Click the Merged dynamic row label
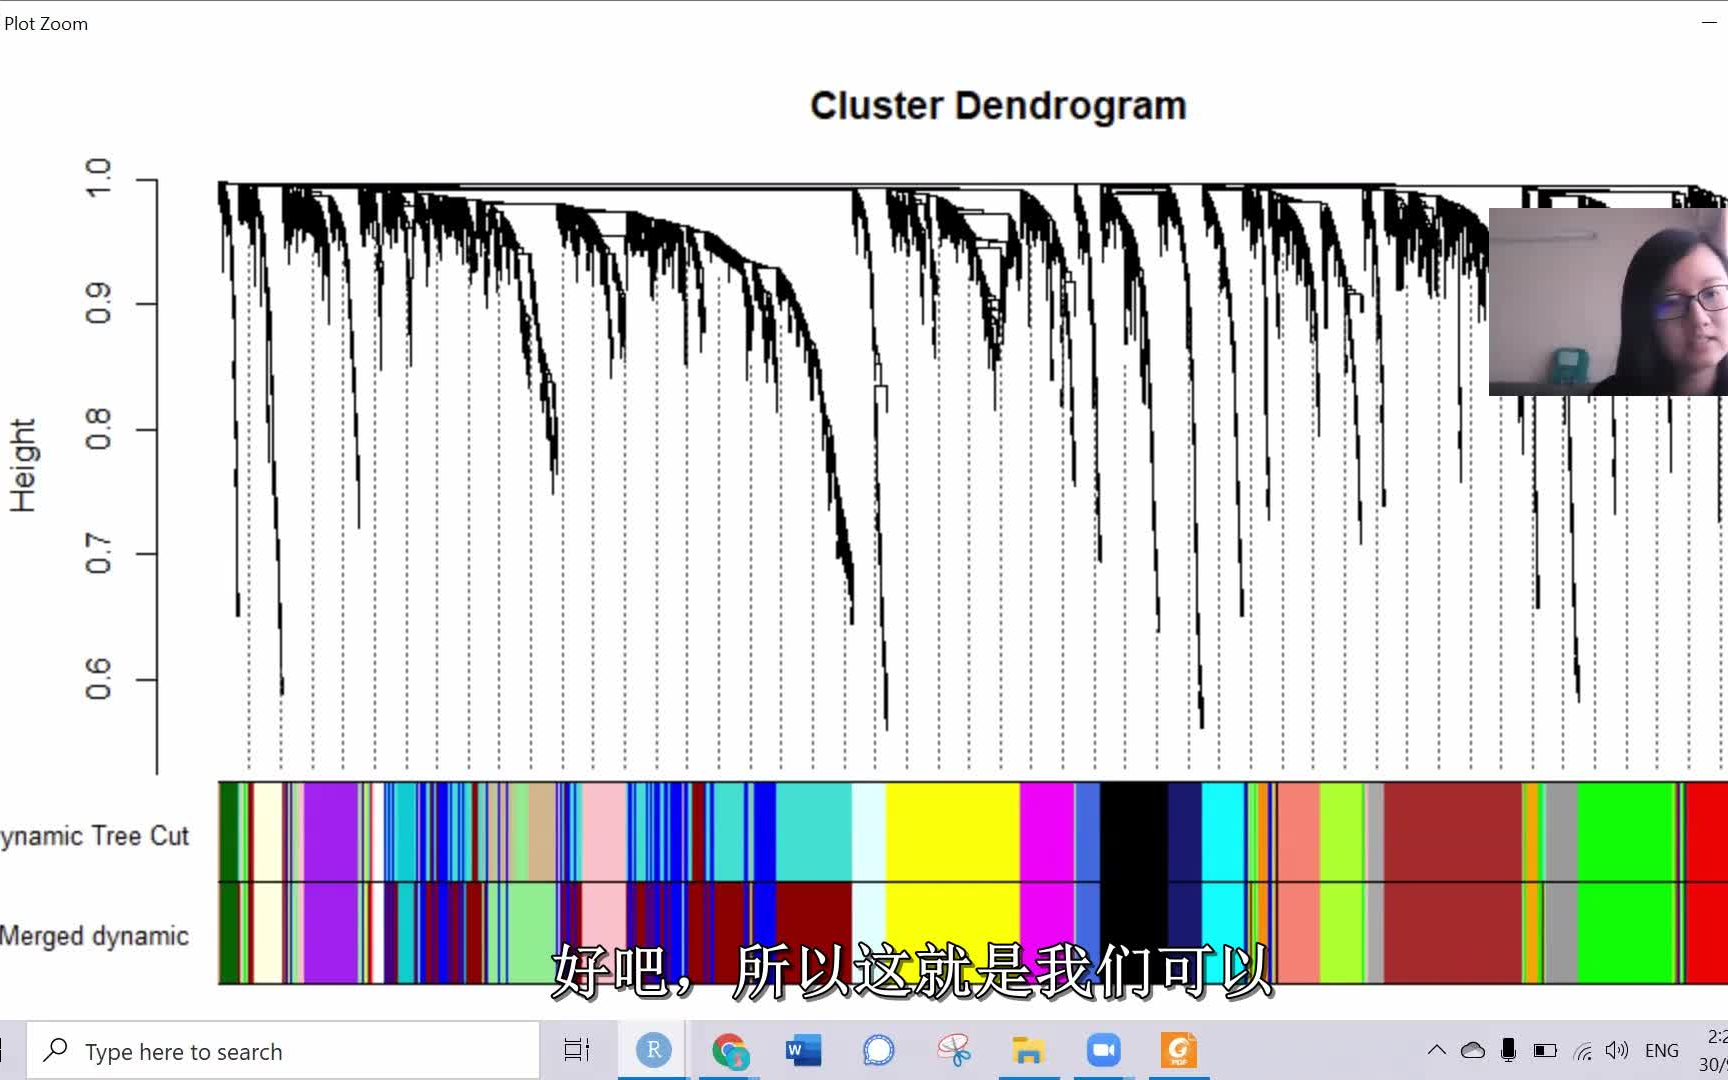 click(x=95, y=936)
